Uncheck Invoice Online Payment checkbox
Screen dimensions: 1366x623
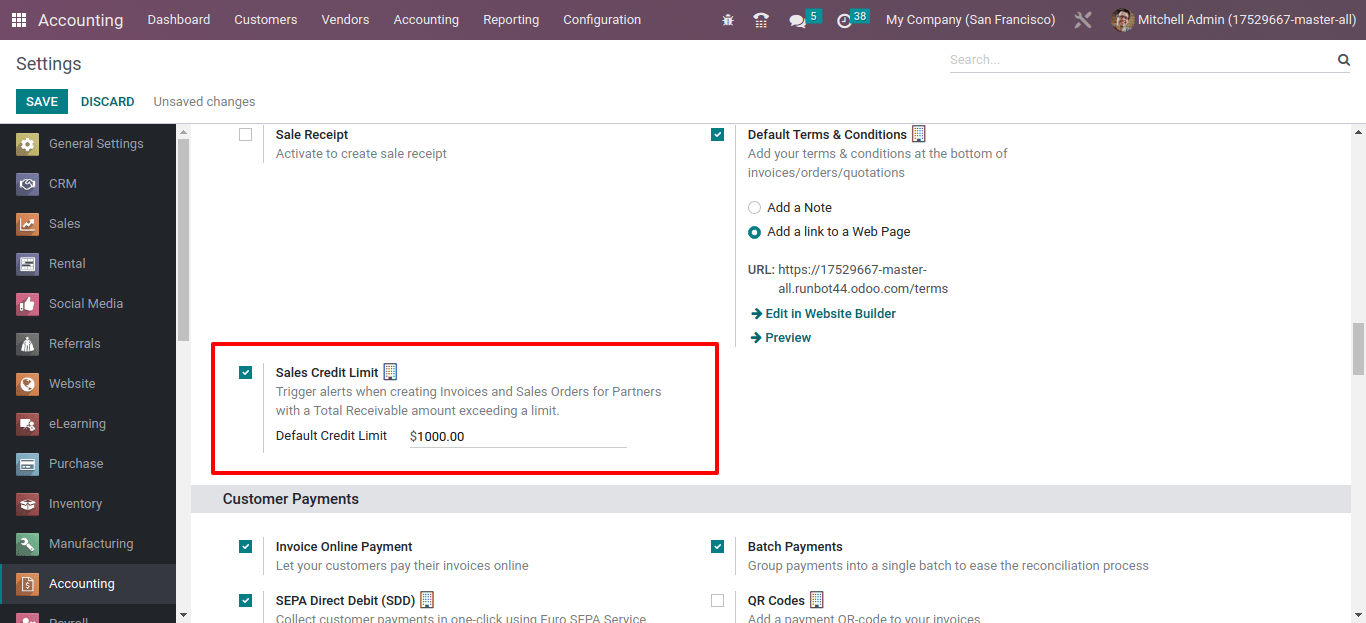pyautogui.click(x=245, y=547)
